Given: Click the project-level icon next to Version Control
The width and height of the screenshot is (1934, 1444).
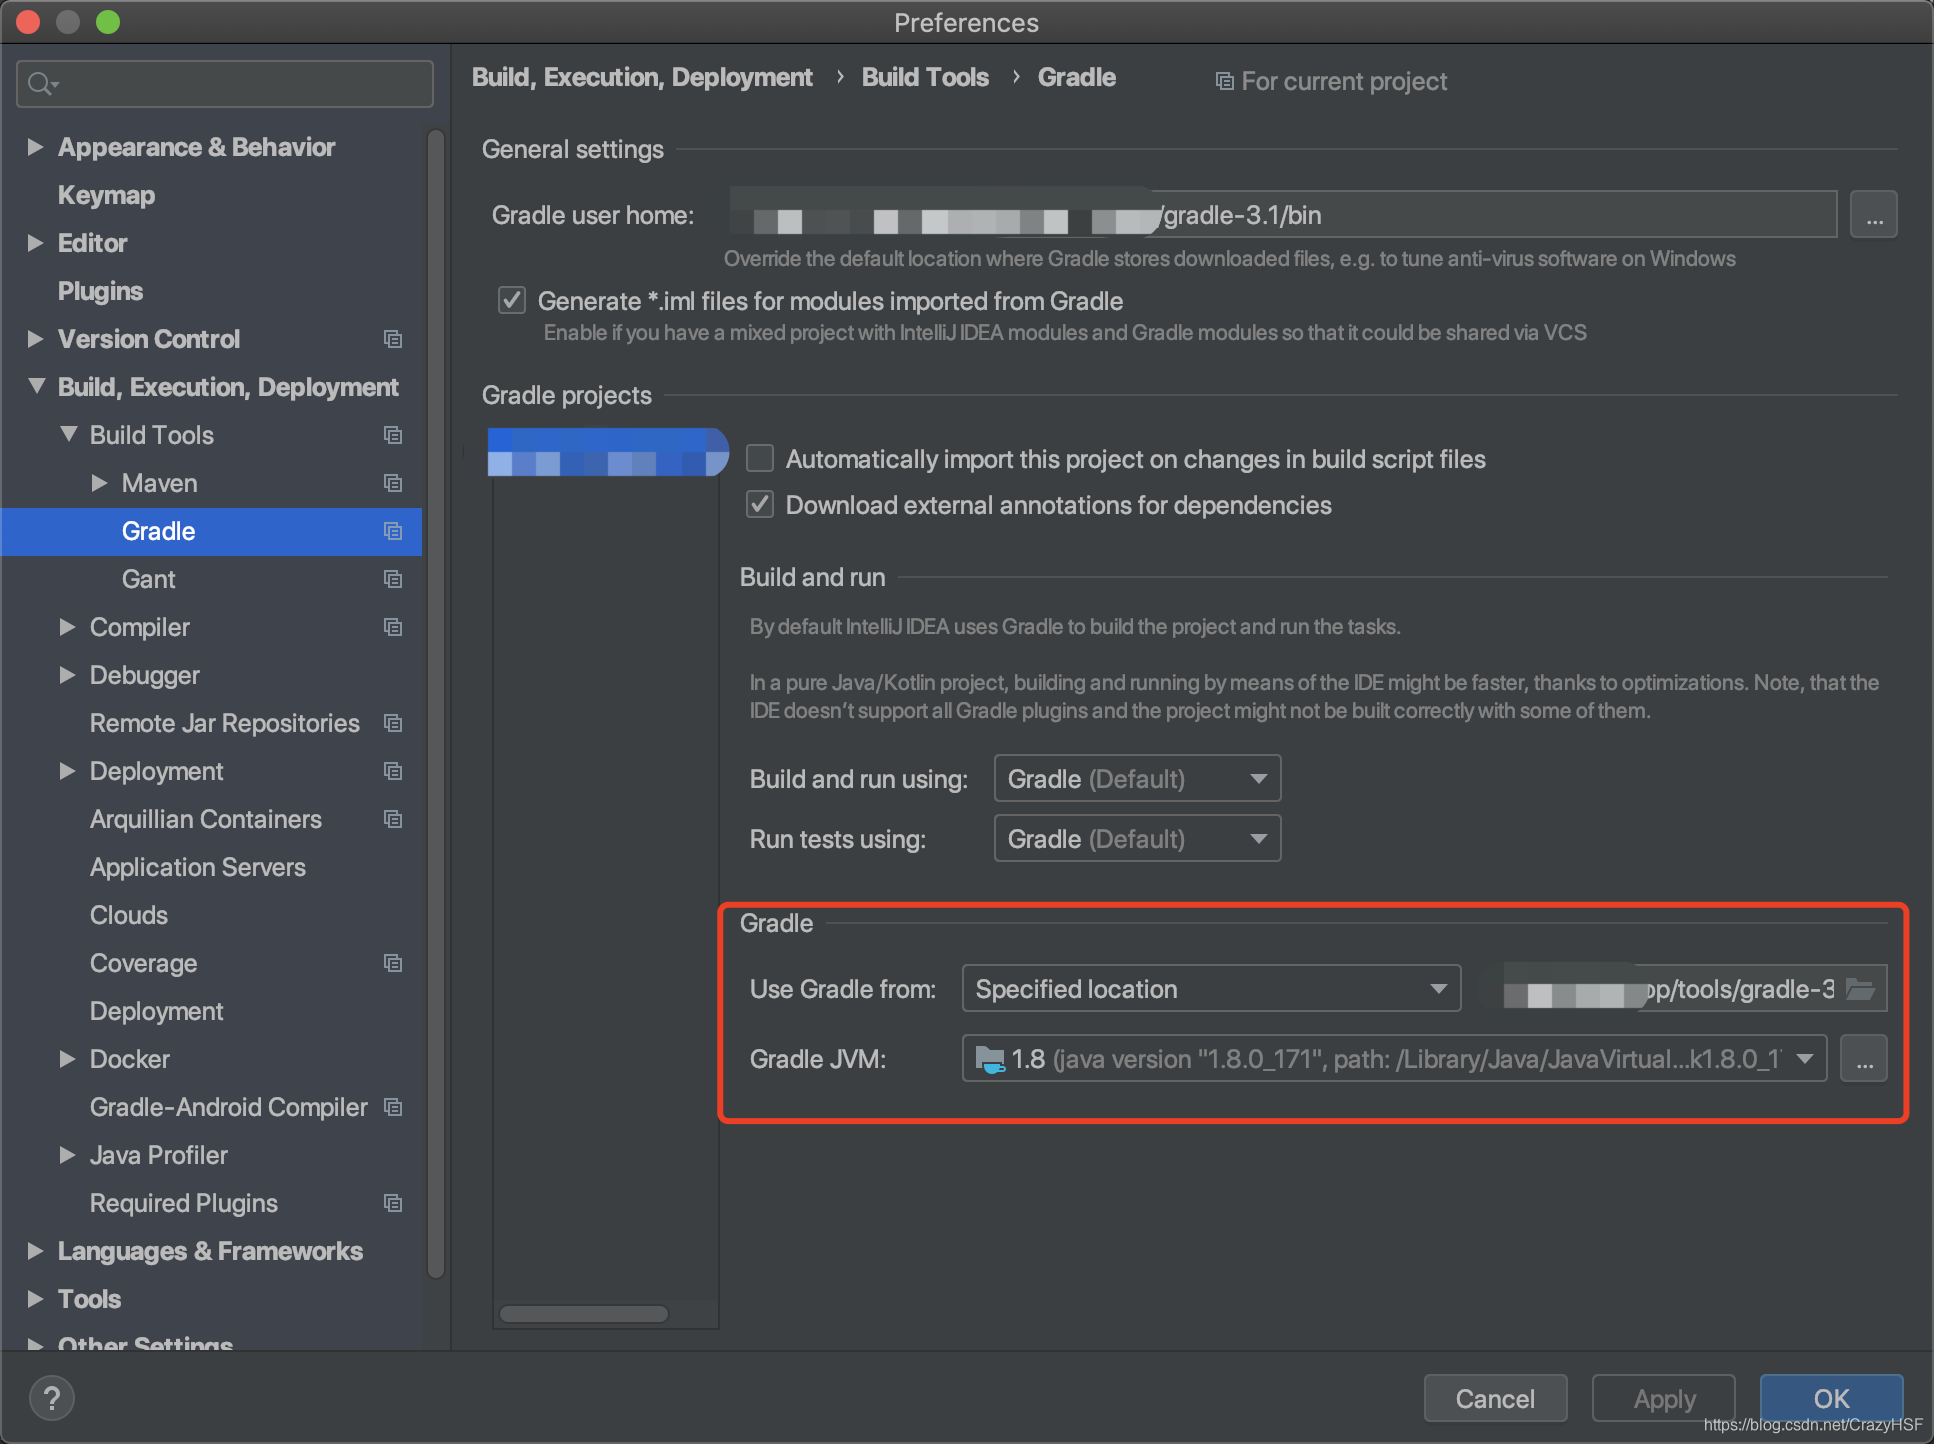Looking at the screenshot, I should pyautogui.click(x=393, y=339).
